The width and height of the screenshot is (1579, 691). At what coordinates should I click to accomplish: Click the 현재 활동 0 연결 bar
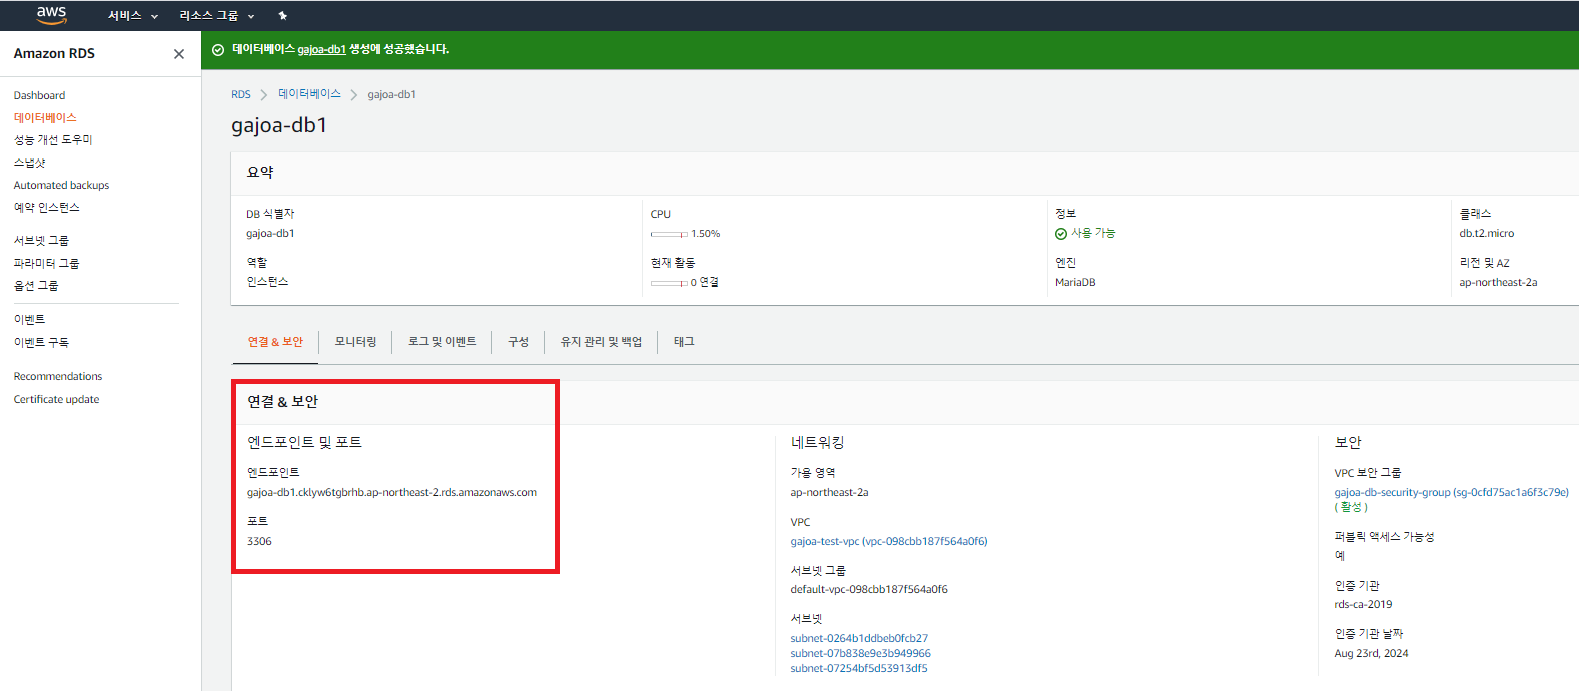pyautogui.click(x=669, y=283)
